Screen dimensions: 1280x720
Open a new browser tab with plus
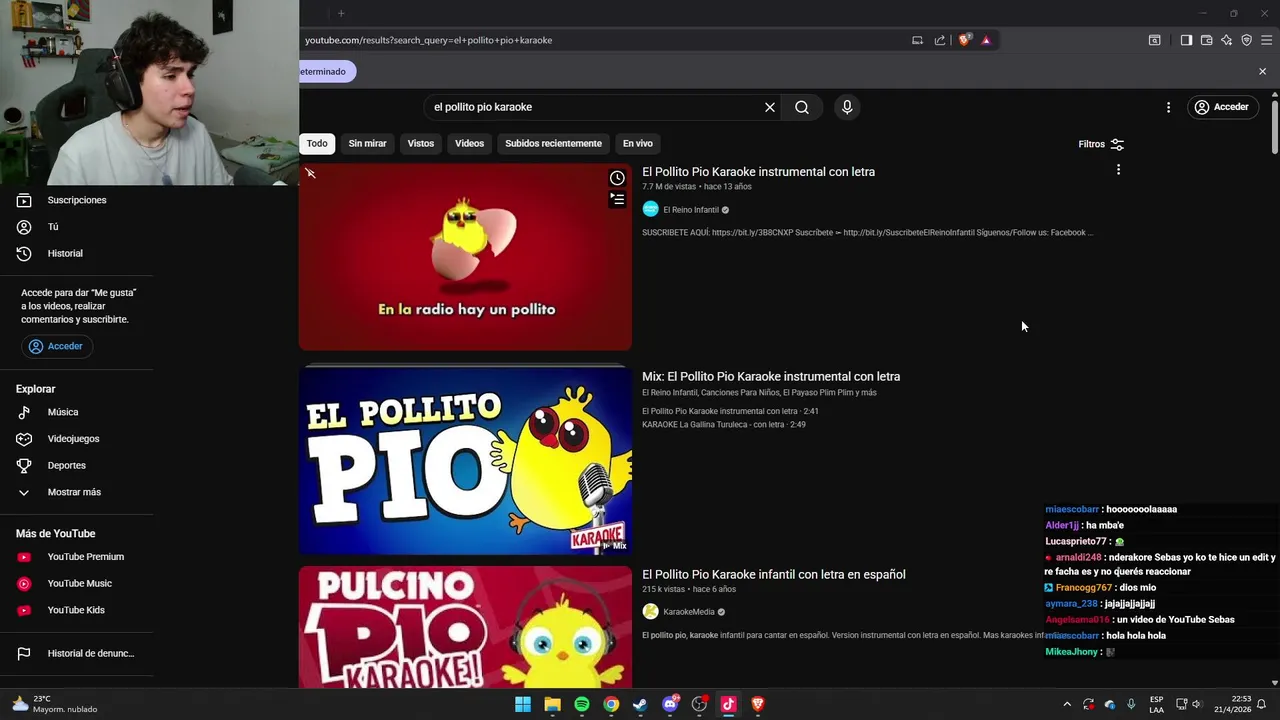pos(341,13)
